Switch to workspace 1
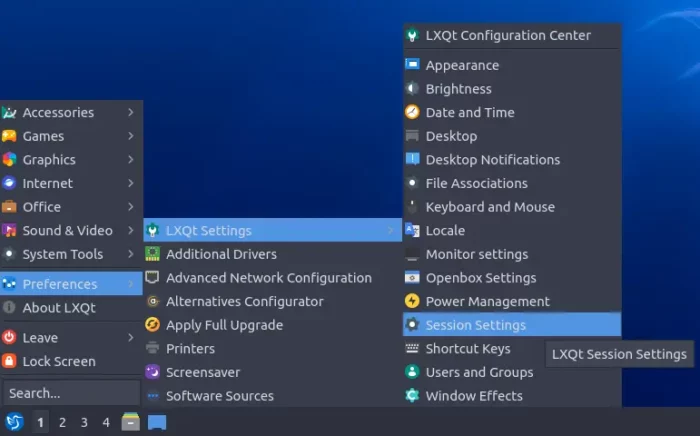This screenshot has height=436, width=700. tap(41, 422)
